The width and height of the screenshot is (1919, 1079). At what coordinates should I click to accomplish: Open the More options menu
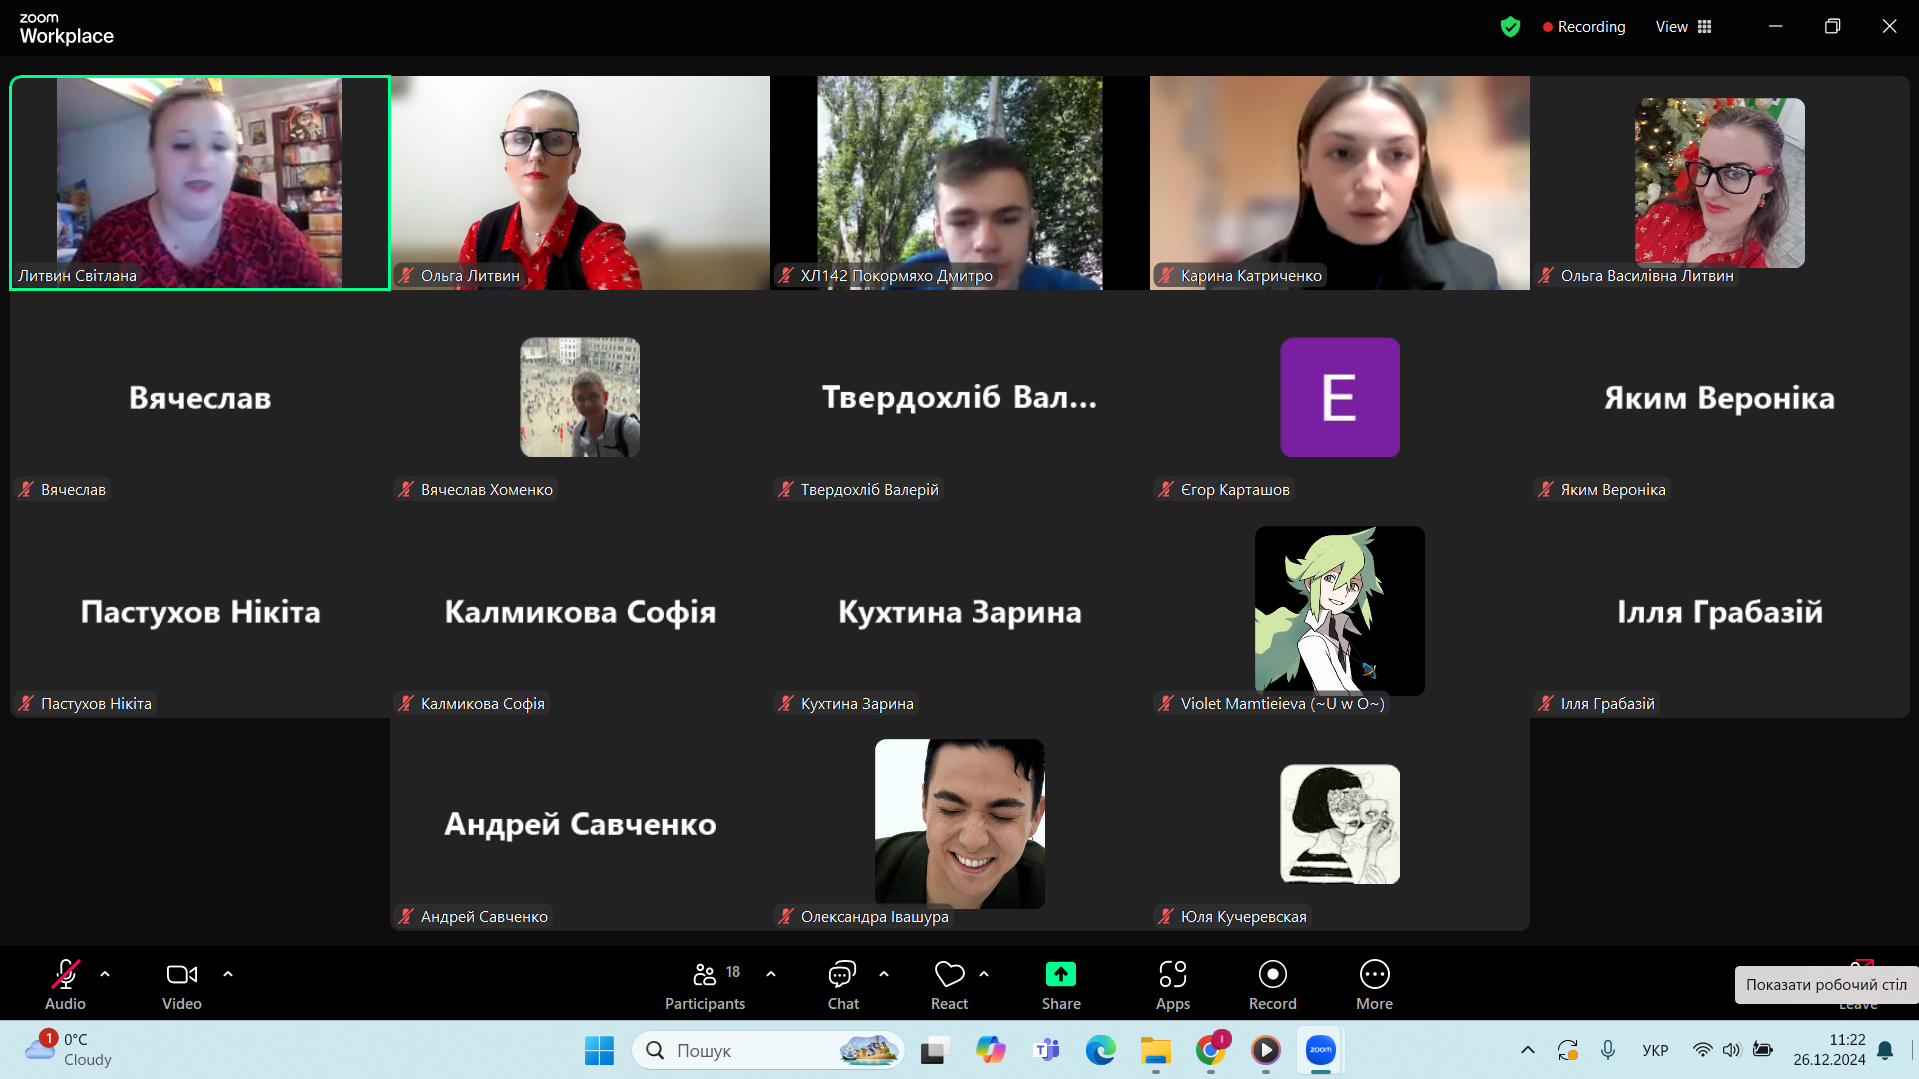[1375, 985]
